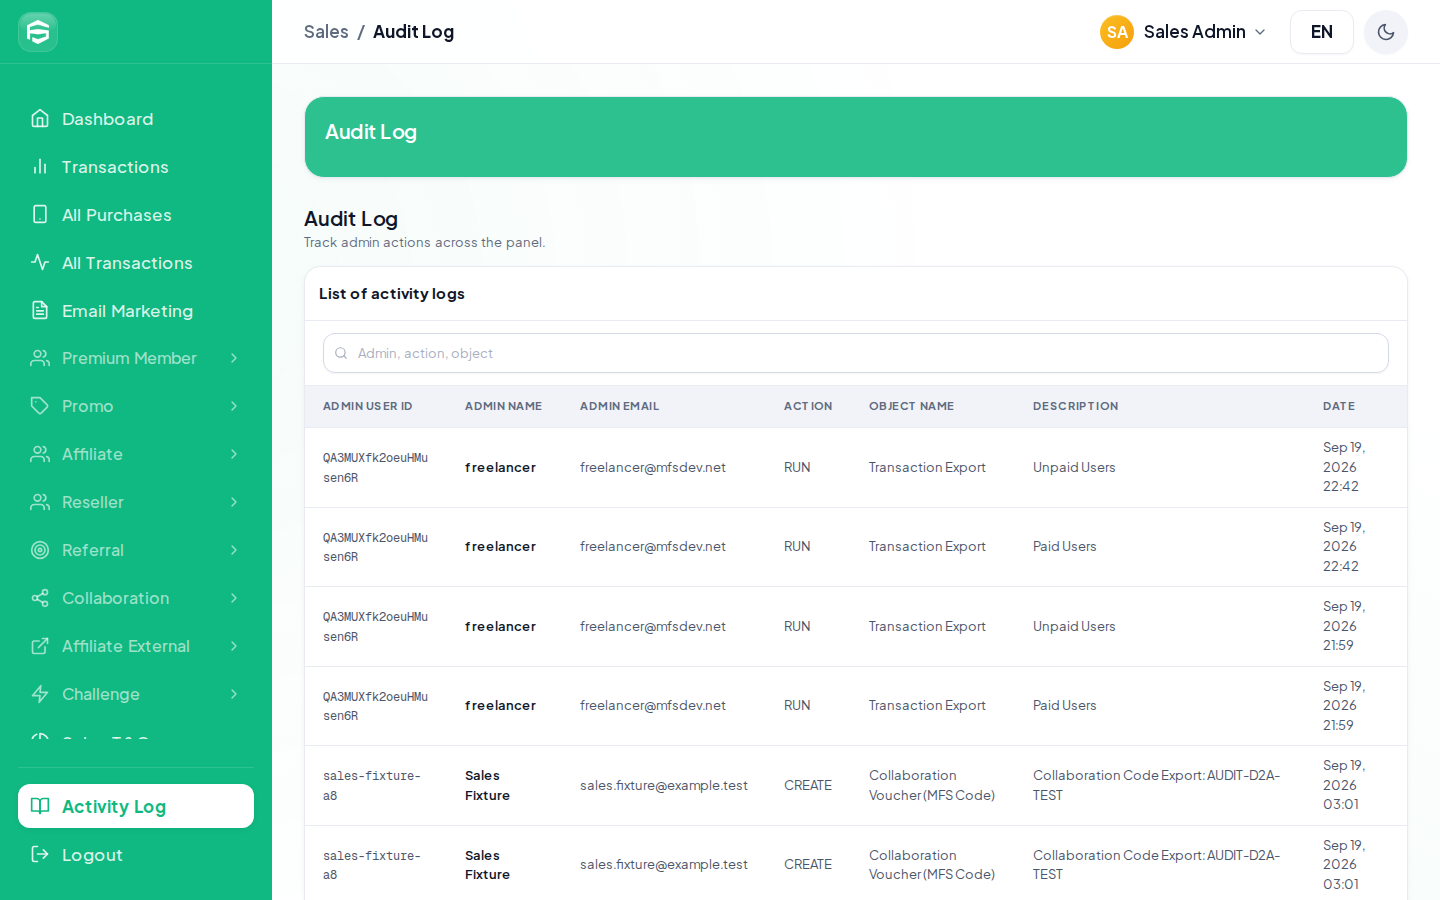This screenshot has width=1440, height=900.
Task: Click the Logout arrow icon
Action: (40, 854)
